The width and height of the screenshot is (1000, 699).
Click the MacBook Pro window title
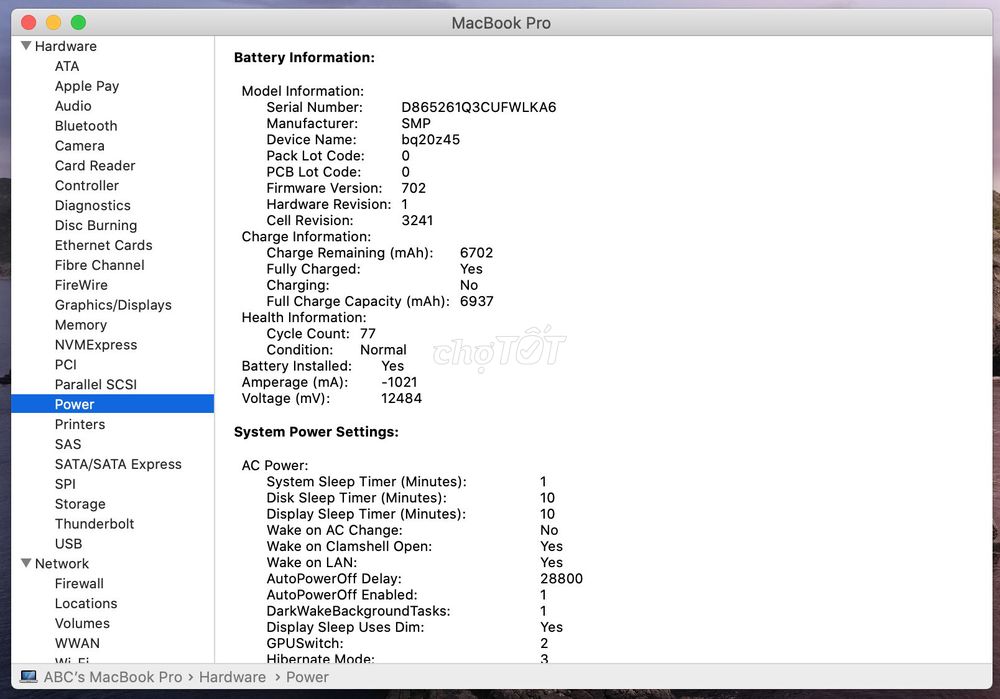click(x=501, y=23)
